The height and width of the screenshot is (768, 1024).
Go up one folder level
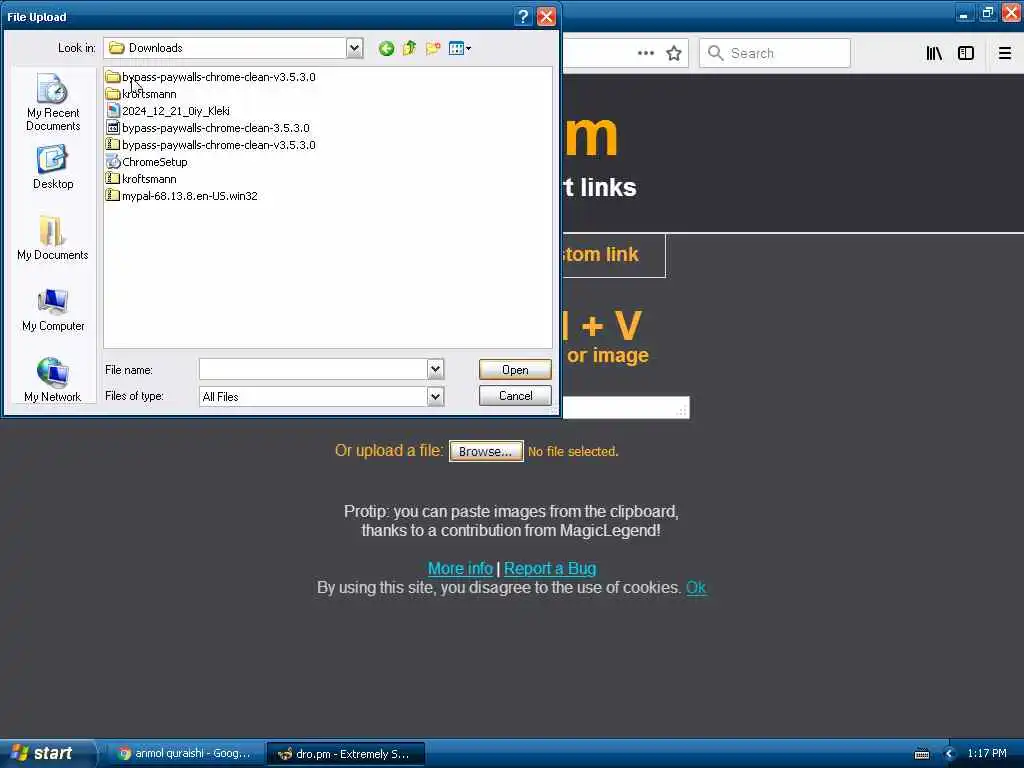pos(409,48)
